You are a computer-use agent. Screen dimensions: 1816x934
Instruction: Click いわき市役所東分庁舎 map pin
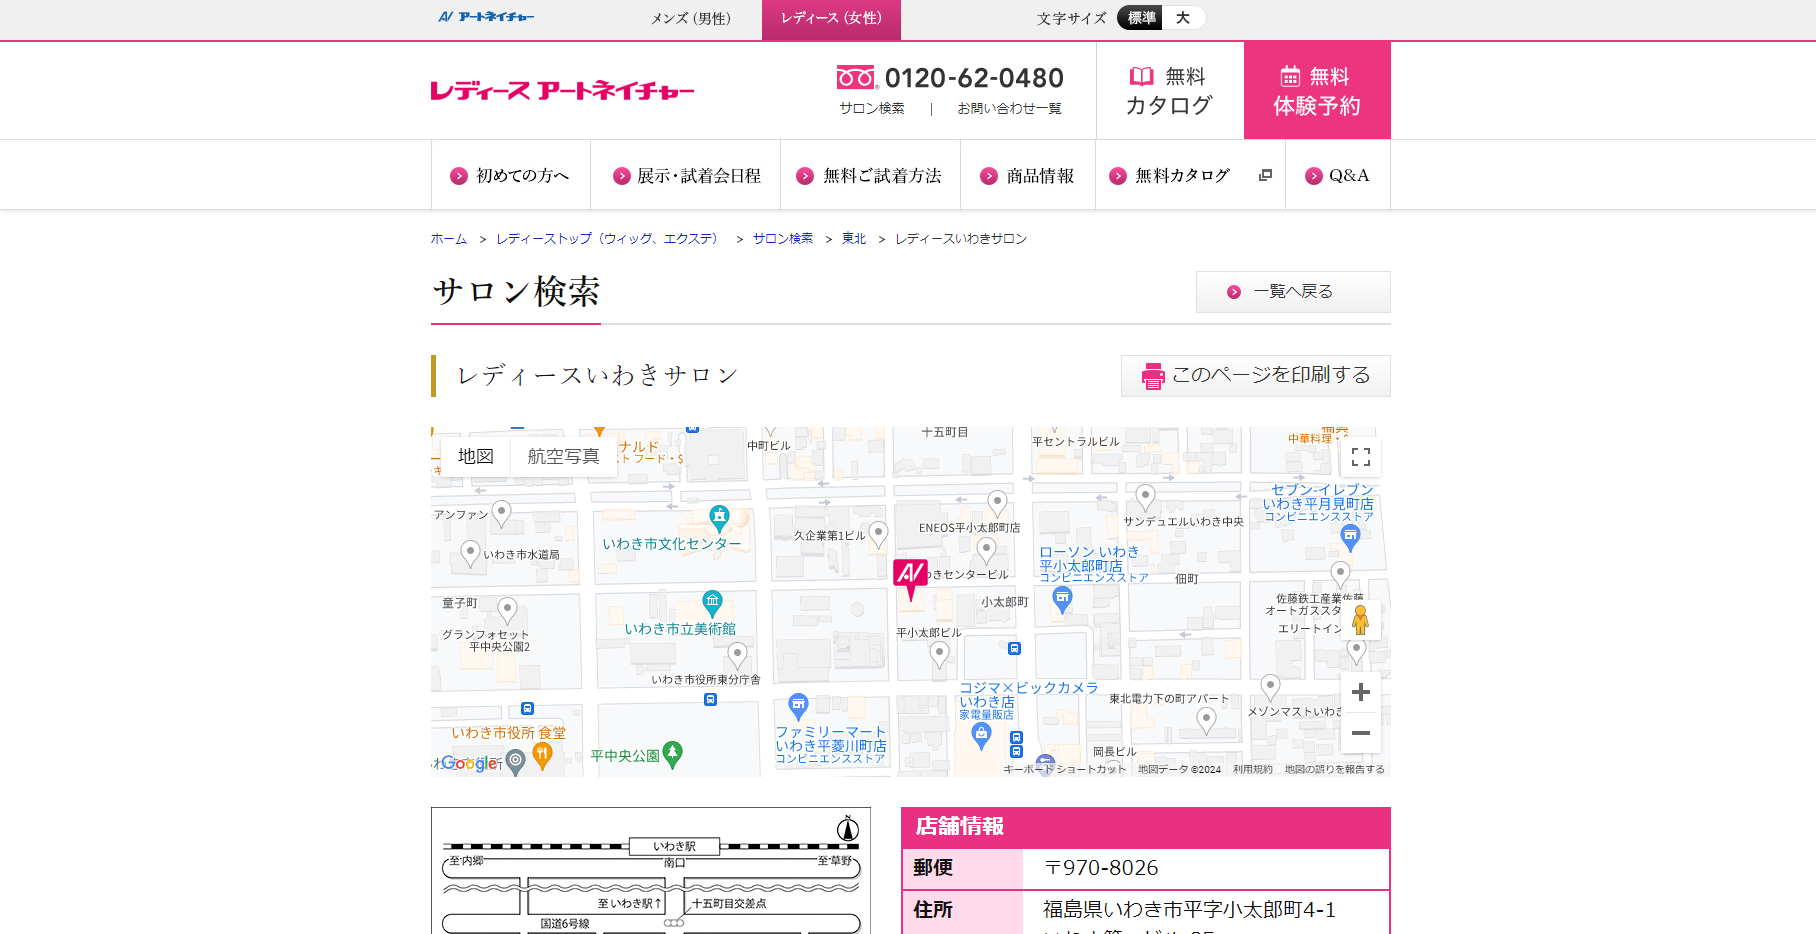pos(737,656)
